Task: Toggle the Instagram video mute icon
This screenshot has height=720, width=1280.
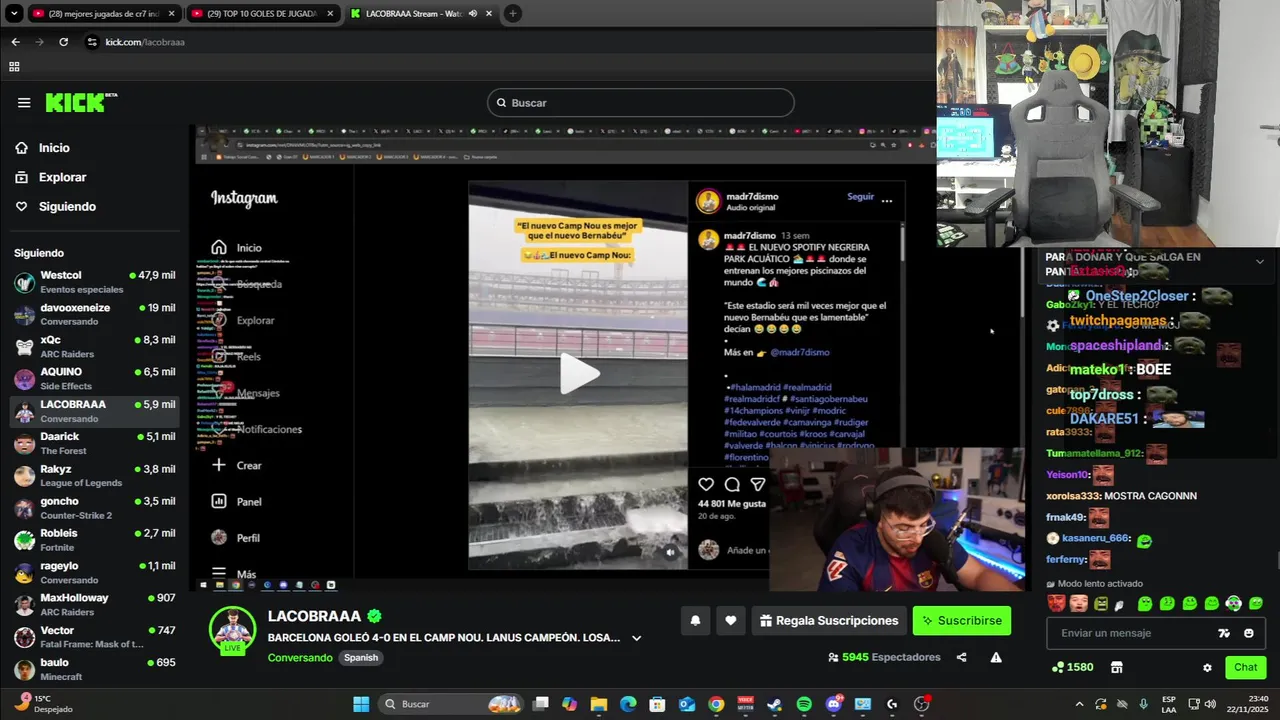Action: (x=671, y=552)
